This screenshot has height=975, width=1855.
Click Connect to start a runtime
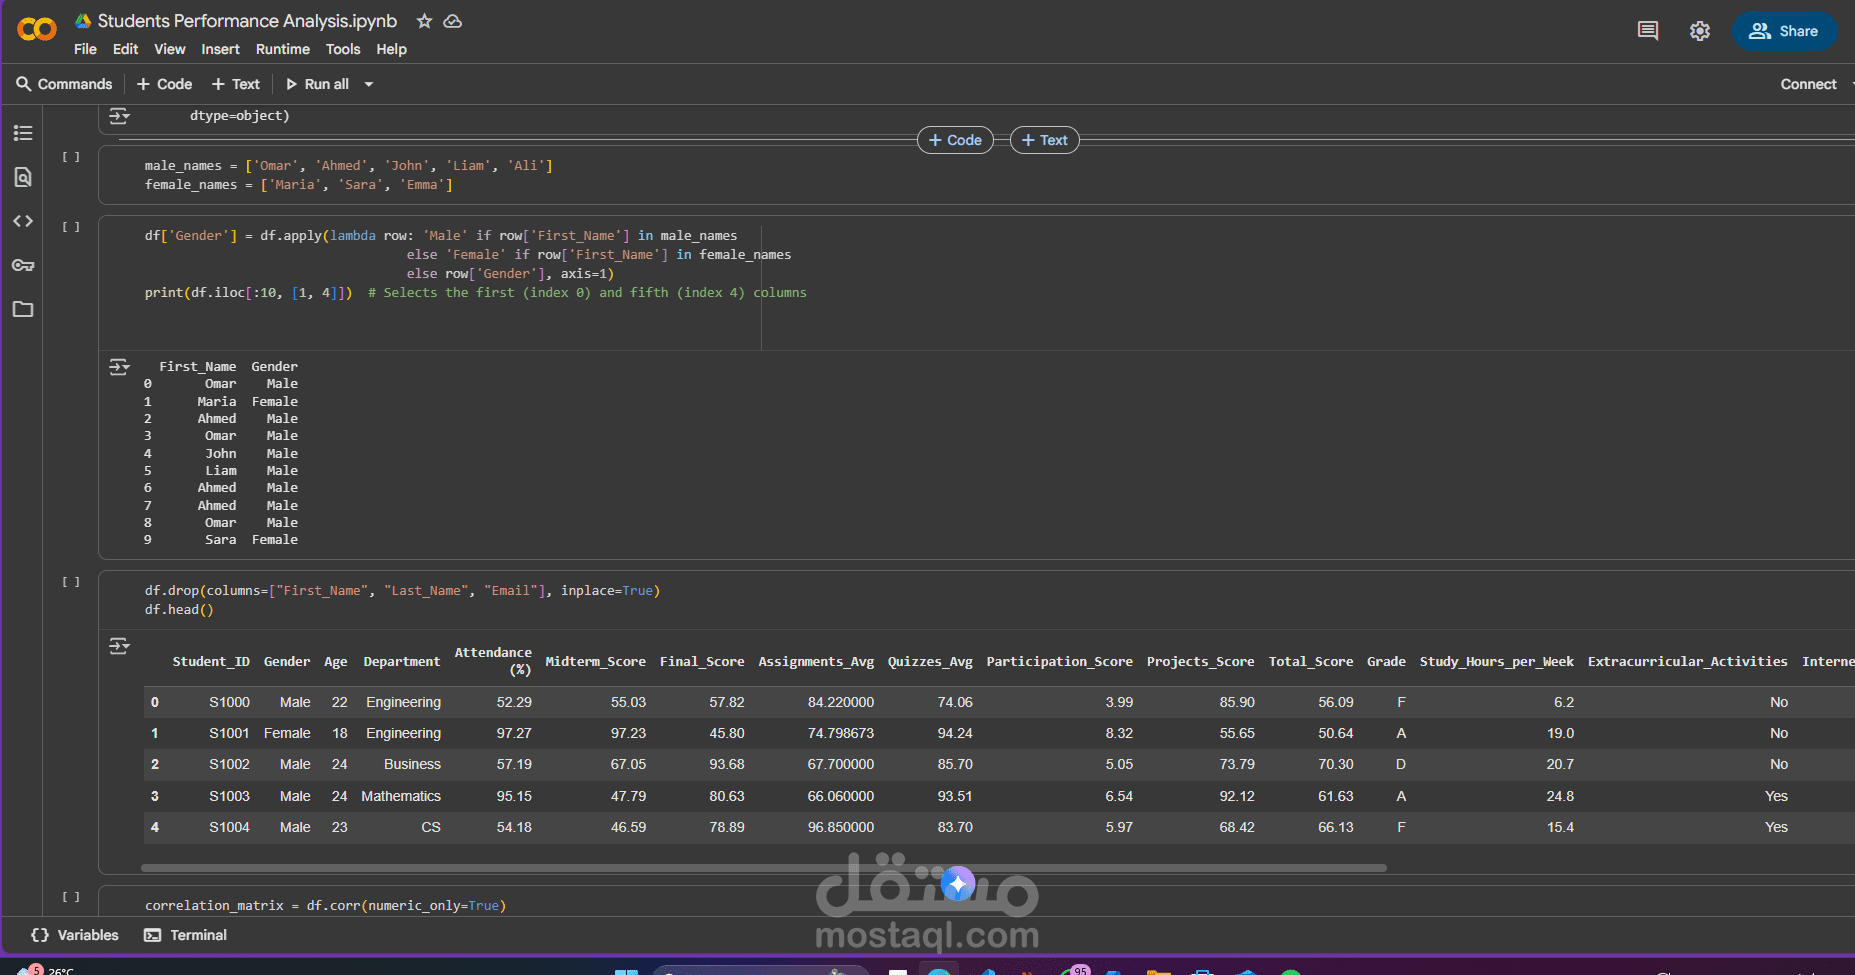tap(1807, 84)
